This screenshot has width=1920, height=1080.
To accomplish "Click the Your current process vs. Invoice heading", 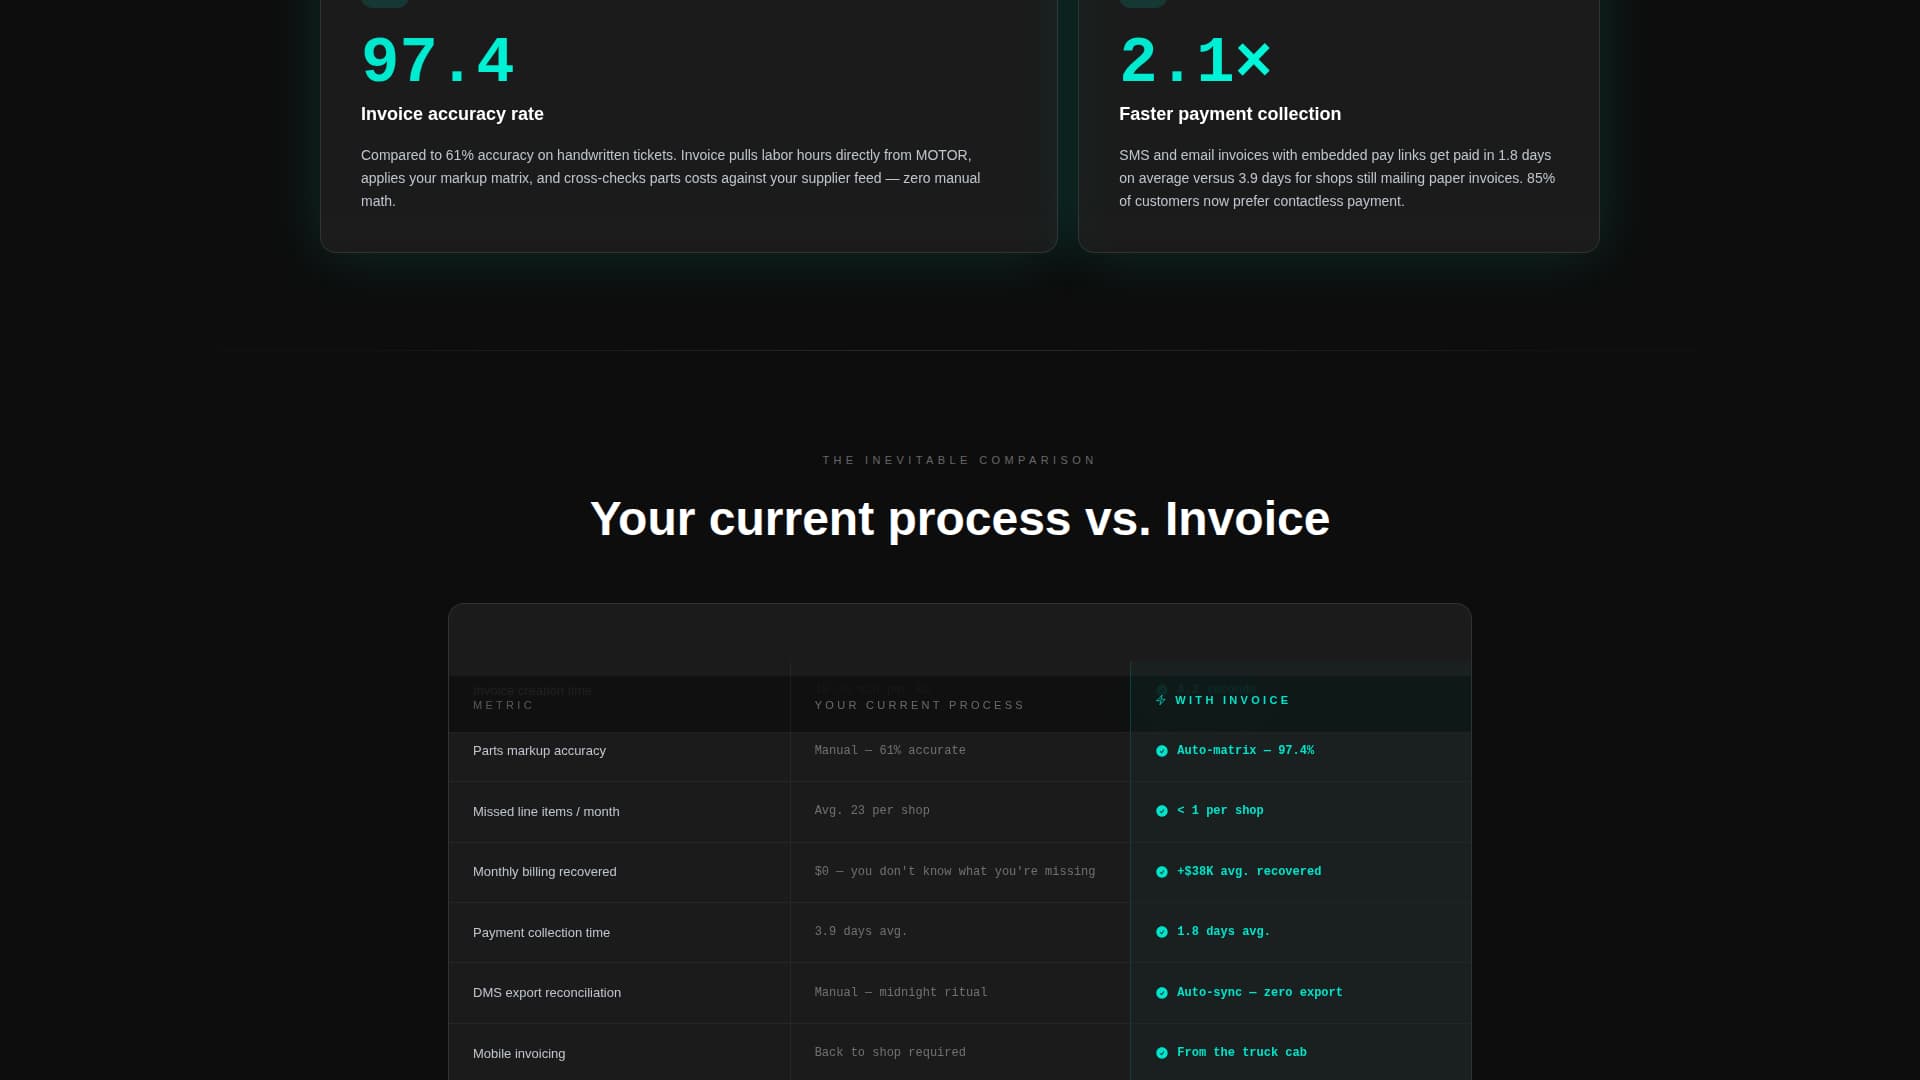I will click(960, 519).
